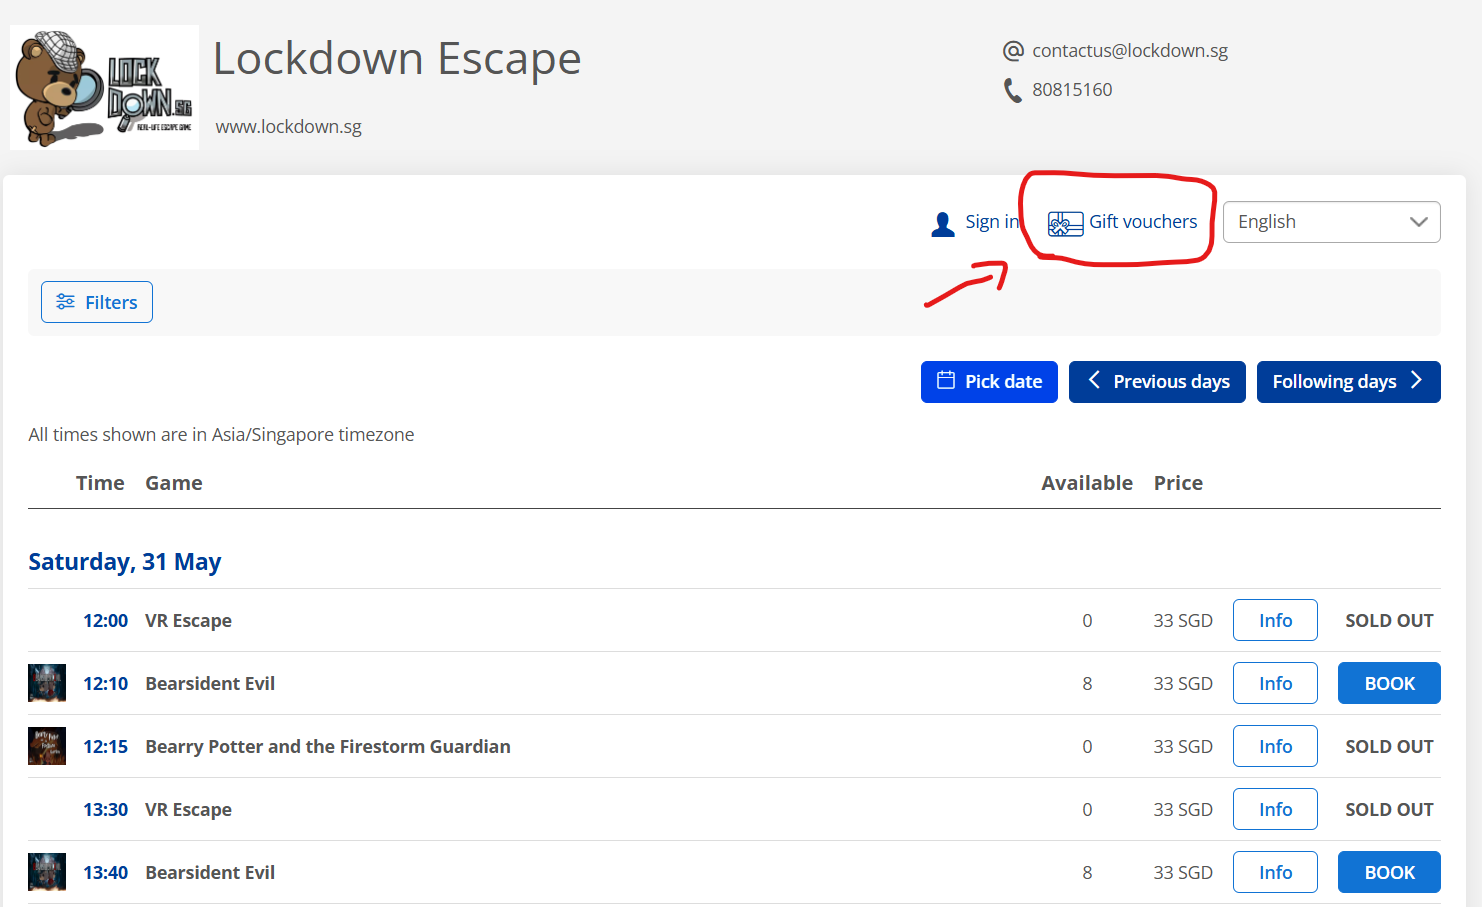Viewport: 1482px width, 907px height.
Task: Open the Sign in link
Action: (992, 222)
